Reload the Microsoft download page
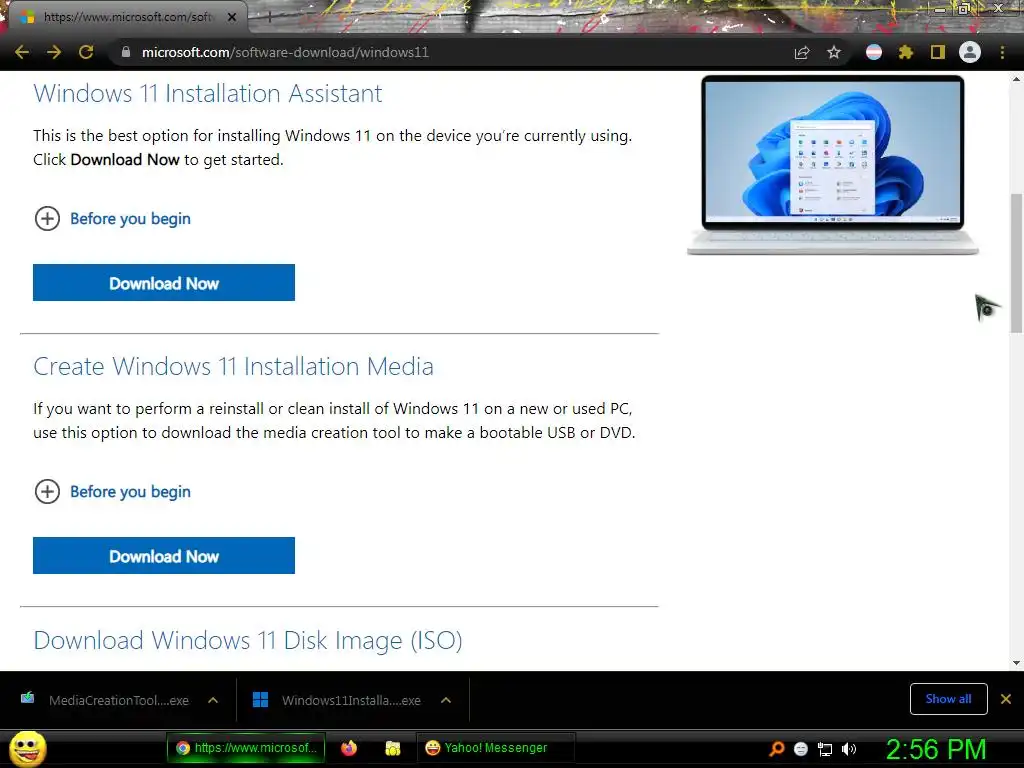The width and height of the screenshot is (1024, 768). coord(86,52)
